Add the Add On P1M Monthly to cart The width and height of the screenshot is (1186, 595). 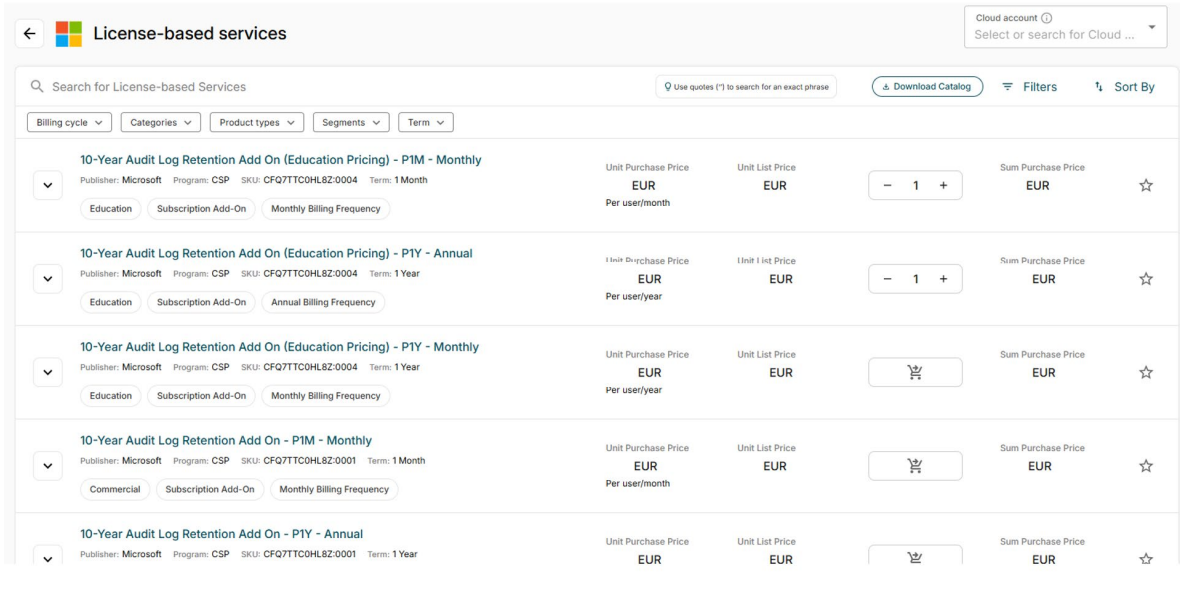(x=915, y=466)
